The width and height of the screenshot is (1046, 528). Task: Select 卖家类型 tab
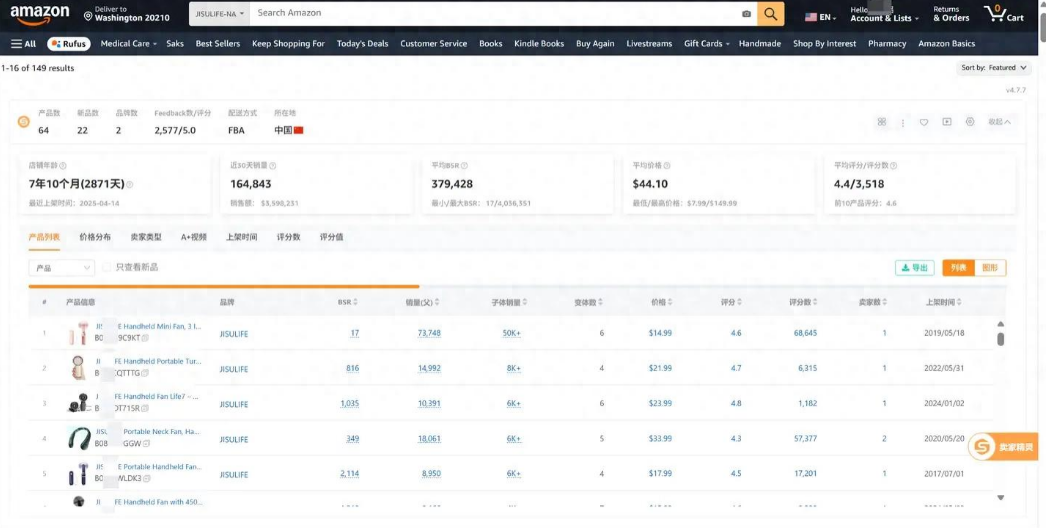[145, 237]
